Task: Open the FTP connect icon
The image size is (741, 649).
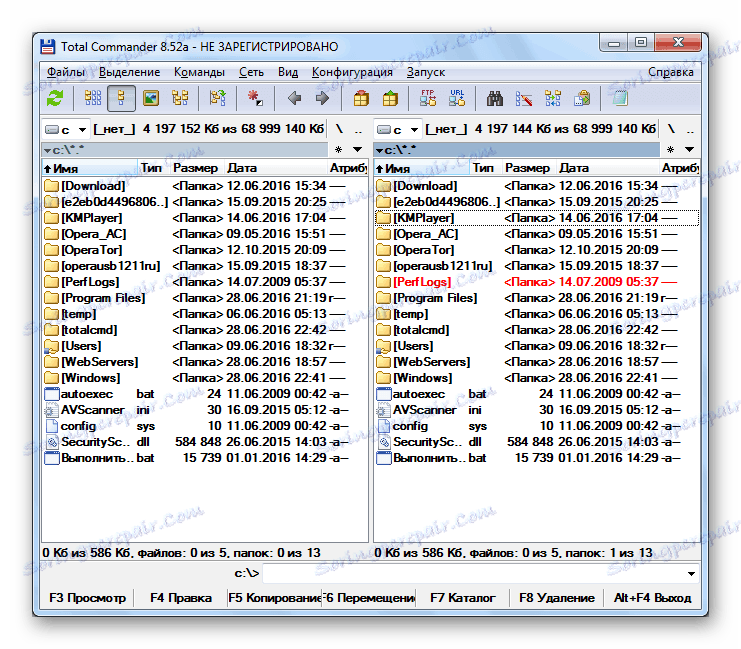Action: (x=428, y=98)
